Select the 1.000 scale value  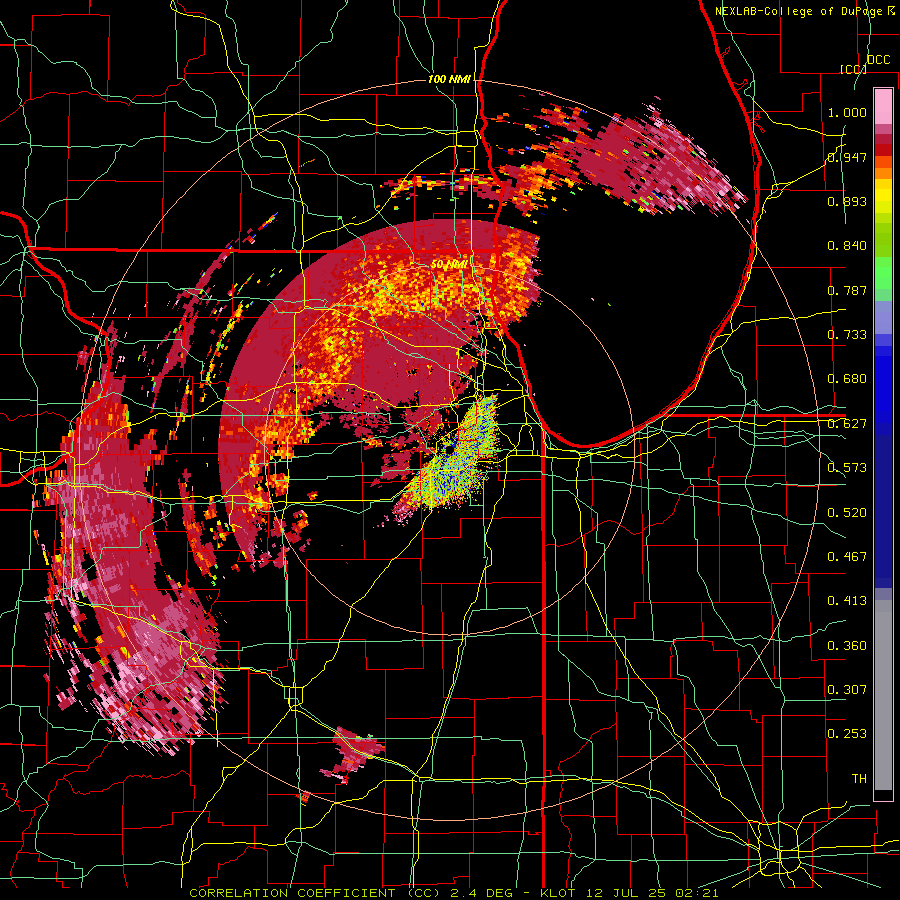point(847,112)
